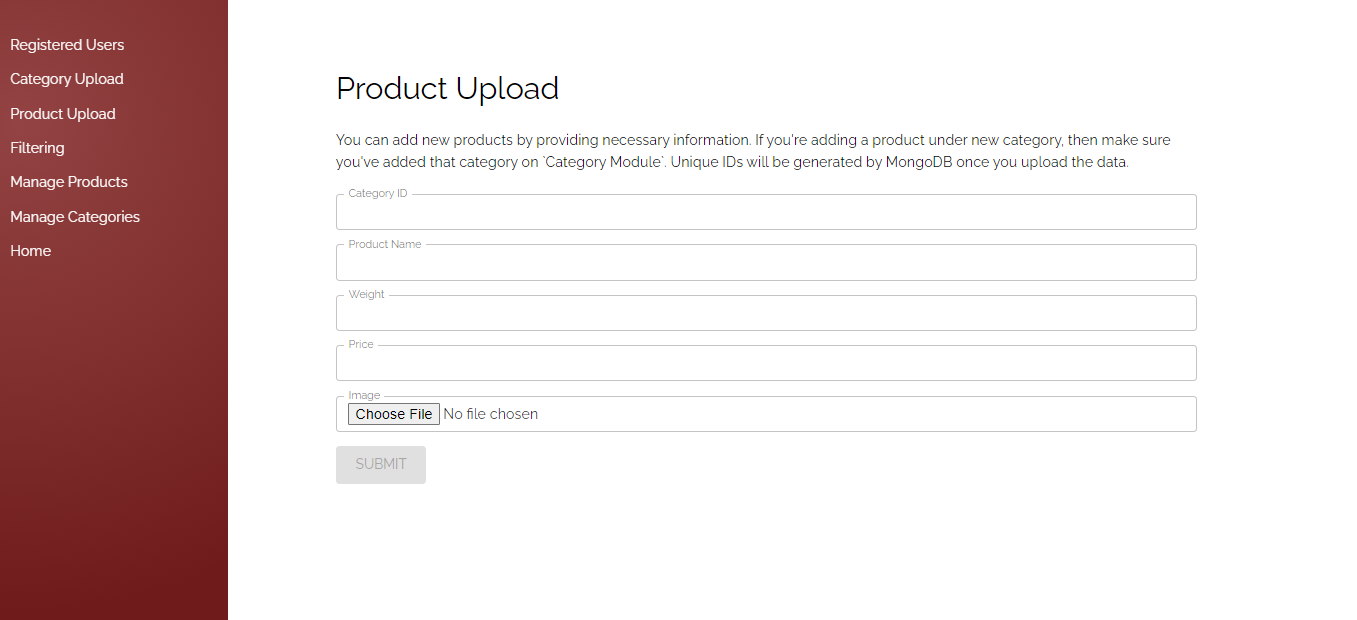Open Manage Categories

74,216
